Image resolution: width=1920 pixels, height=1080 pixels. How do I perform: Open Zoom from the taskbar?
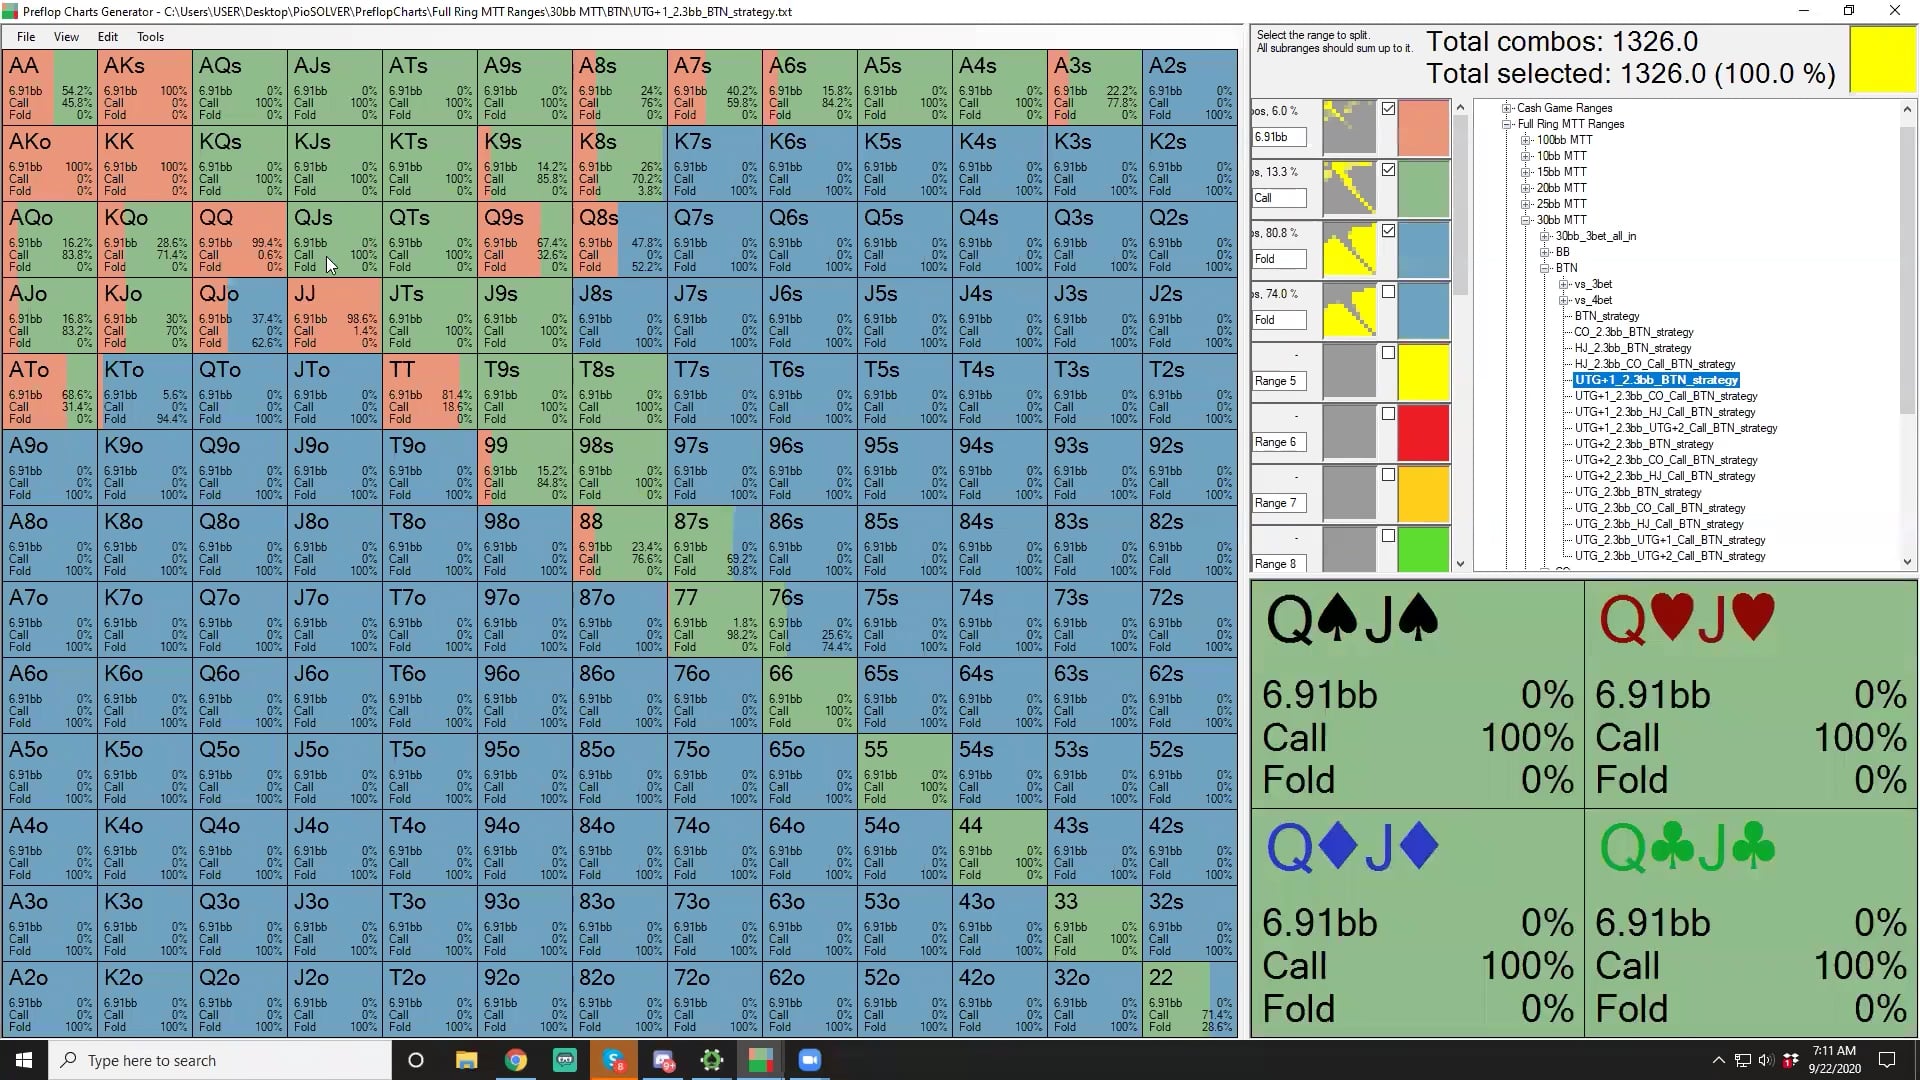click(810, 1060)
